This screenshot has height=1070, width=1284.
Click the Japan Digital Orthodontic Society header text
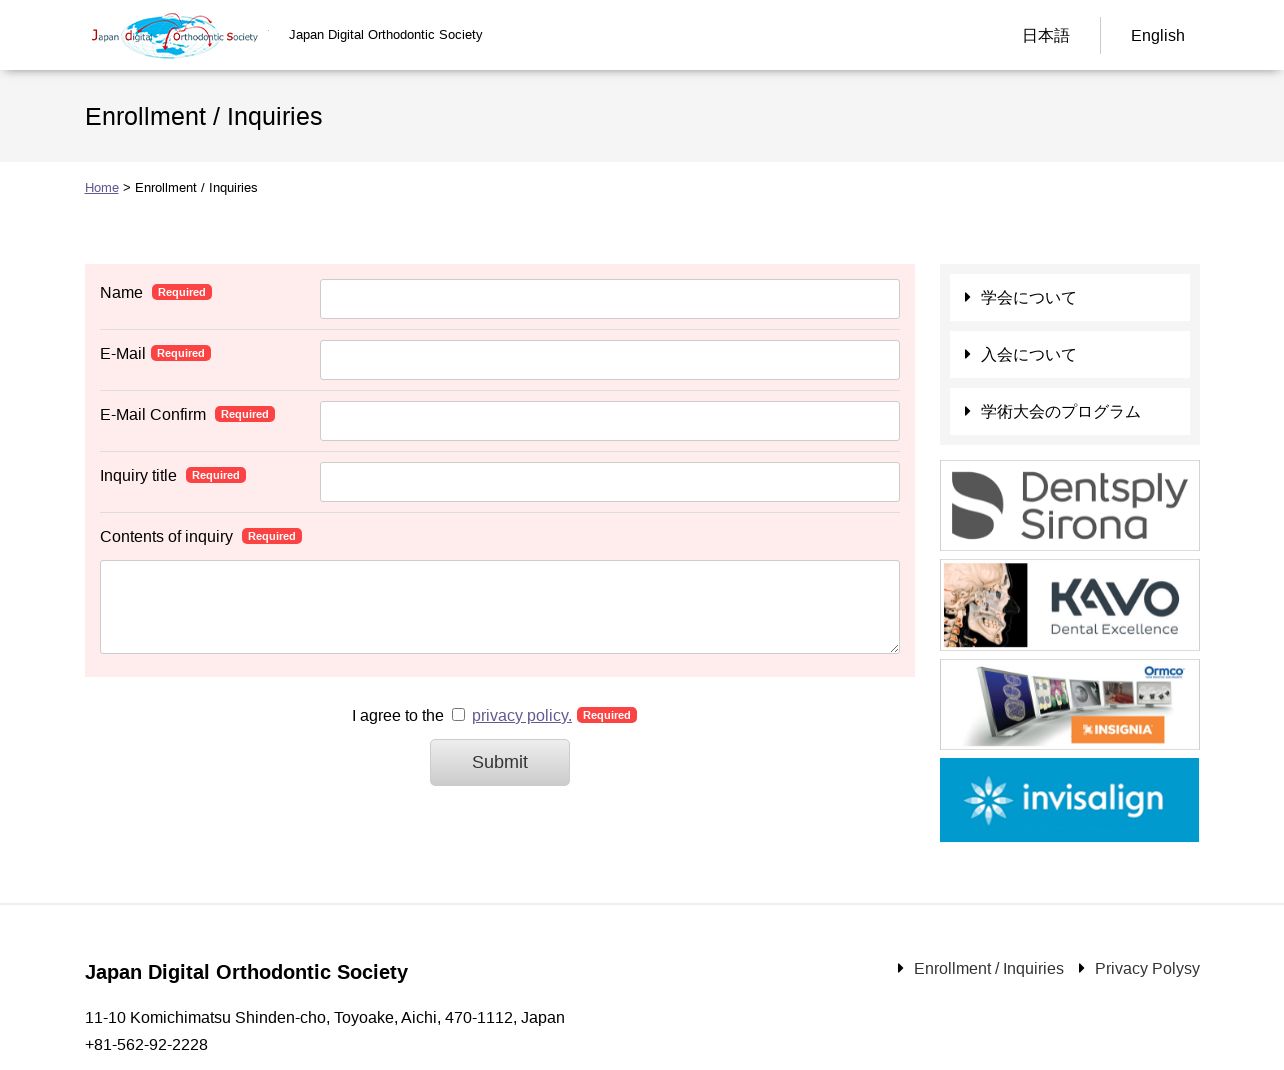pyautogui.click(x=385, y=35)
